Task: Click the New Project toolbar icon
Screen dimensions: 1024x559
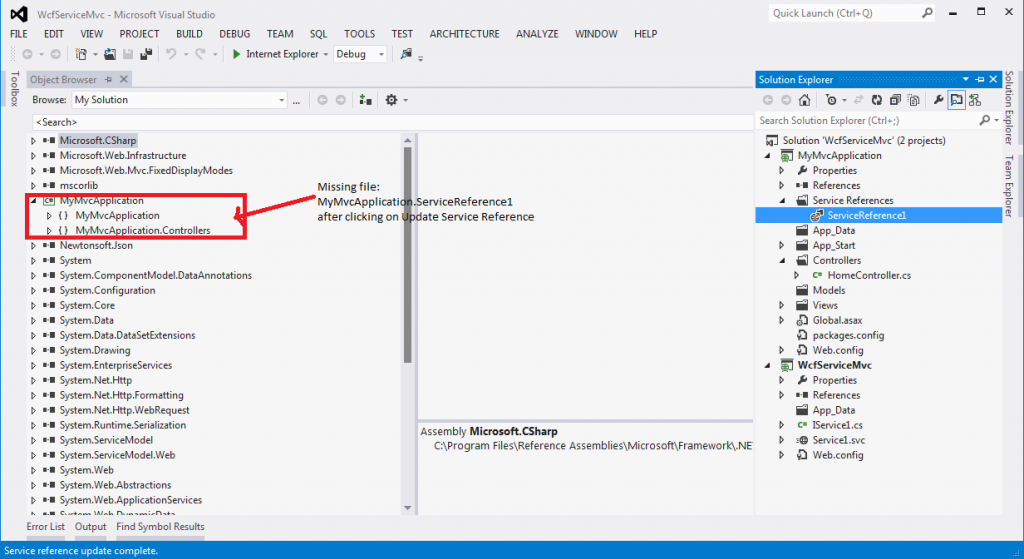Action: [x=81, y=54]
